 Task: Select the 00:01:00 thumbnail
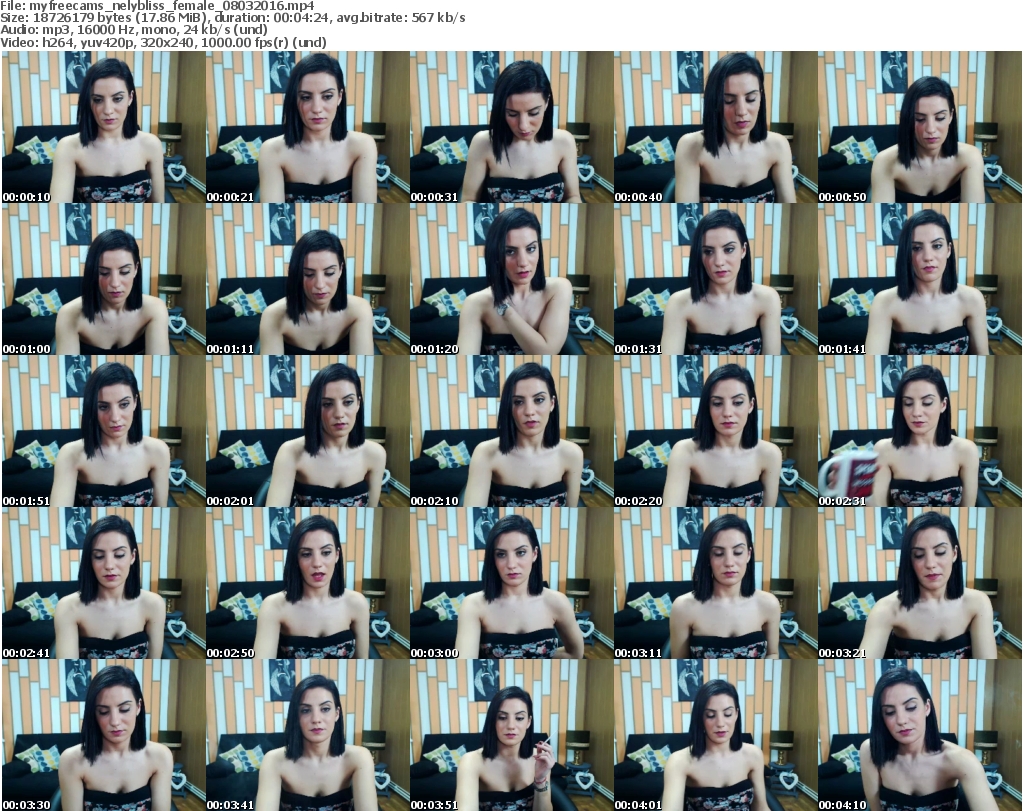click(x=103, y=280)
